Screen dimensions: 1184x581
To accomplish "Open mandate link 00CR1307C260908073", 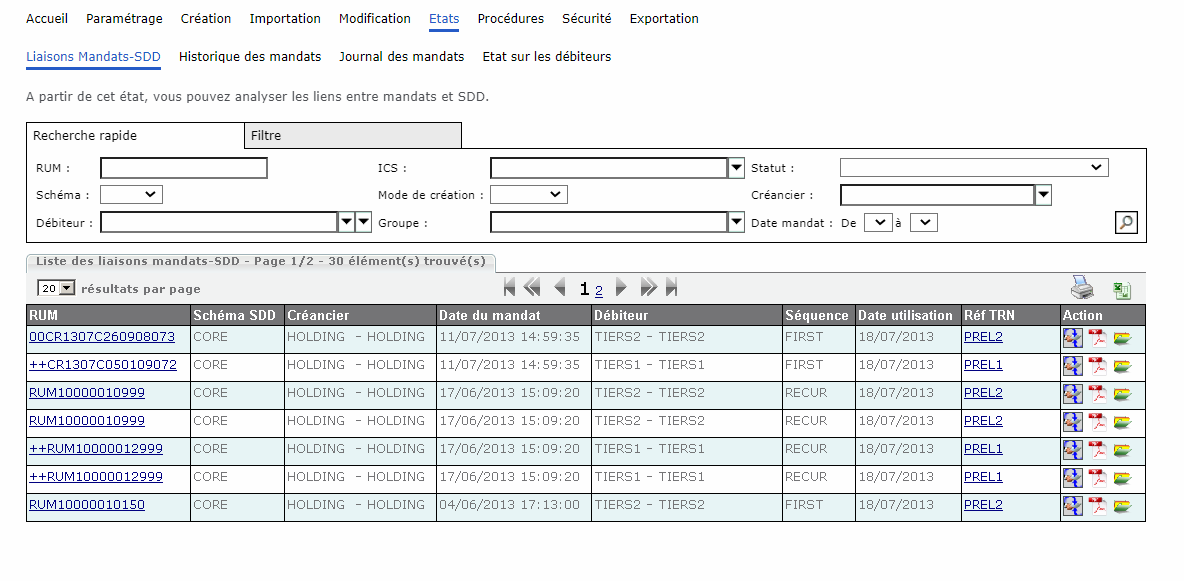I will click(102, 337).
